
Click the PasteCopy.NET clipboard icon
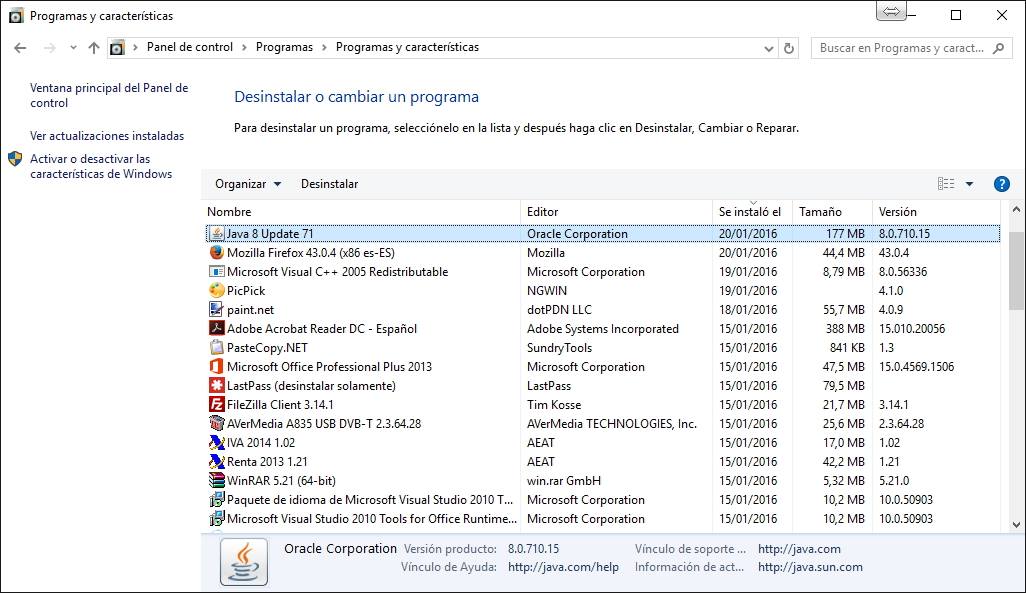[x=217, y=347]
